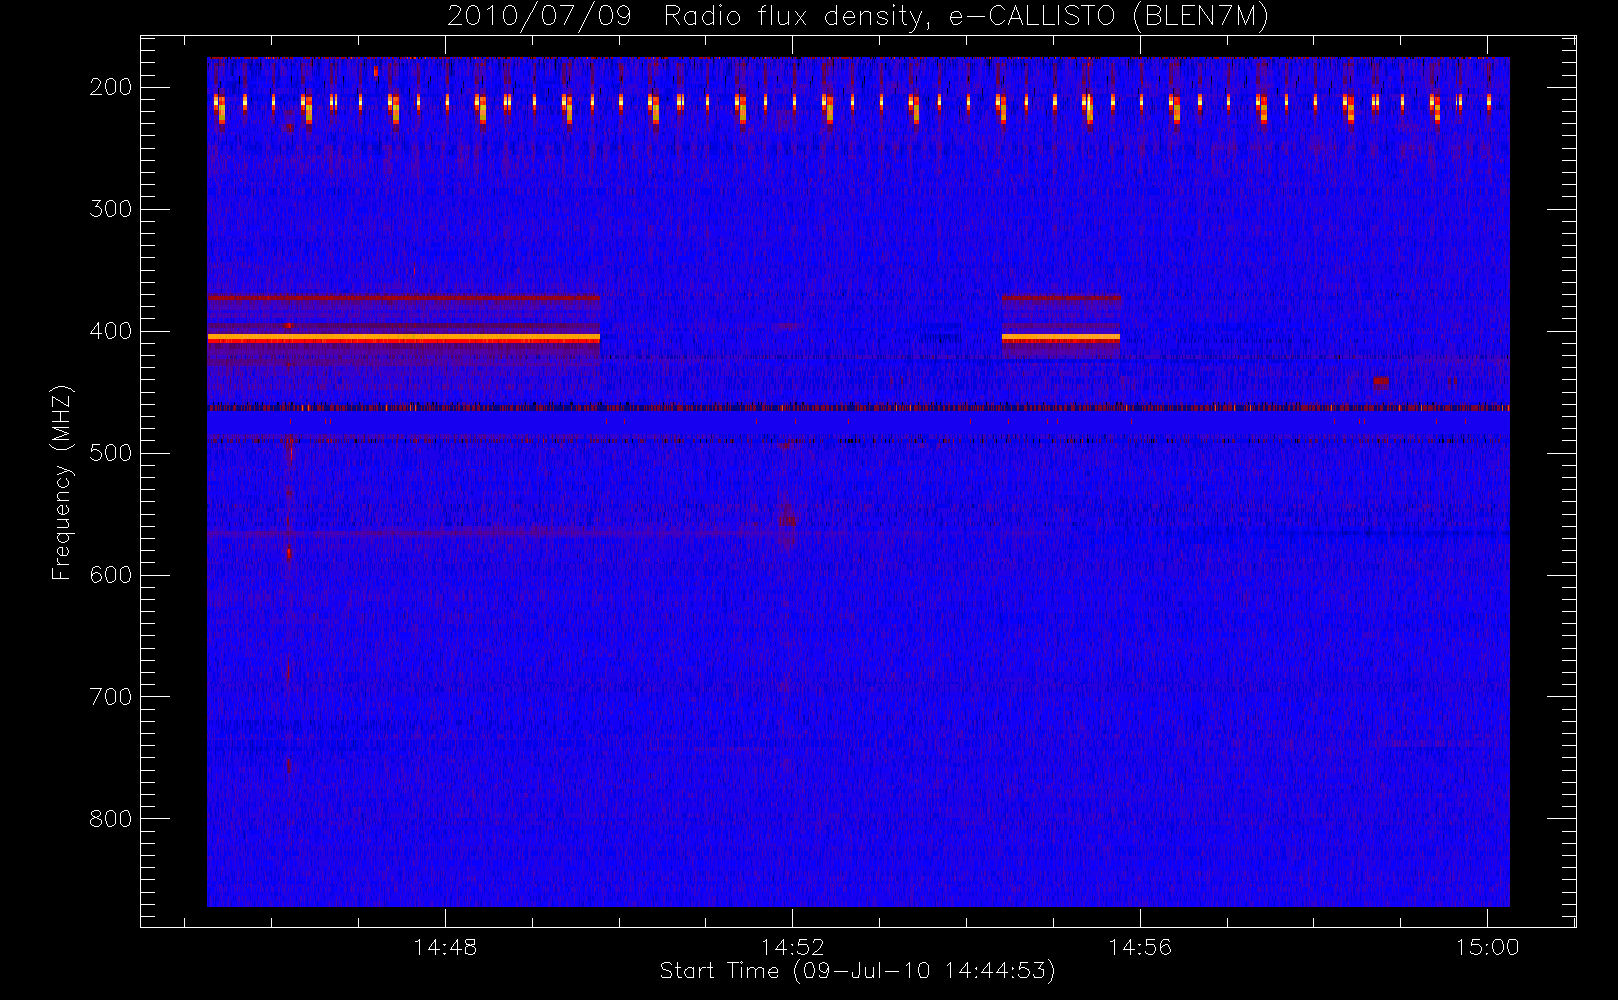Screen dimensions: 1618x1000
Task: Click the bright yellow emission band near 405 MHz before 14:50
Action: [403, 339]
